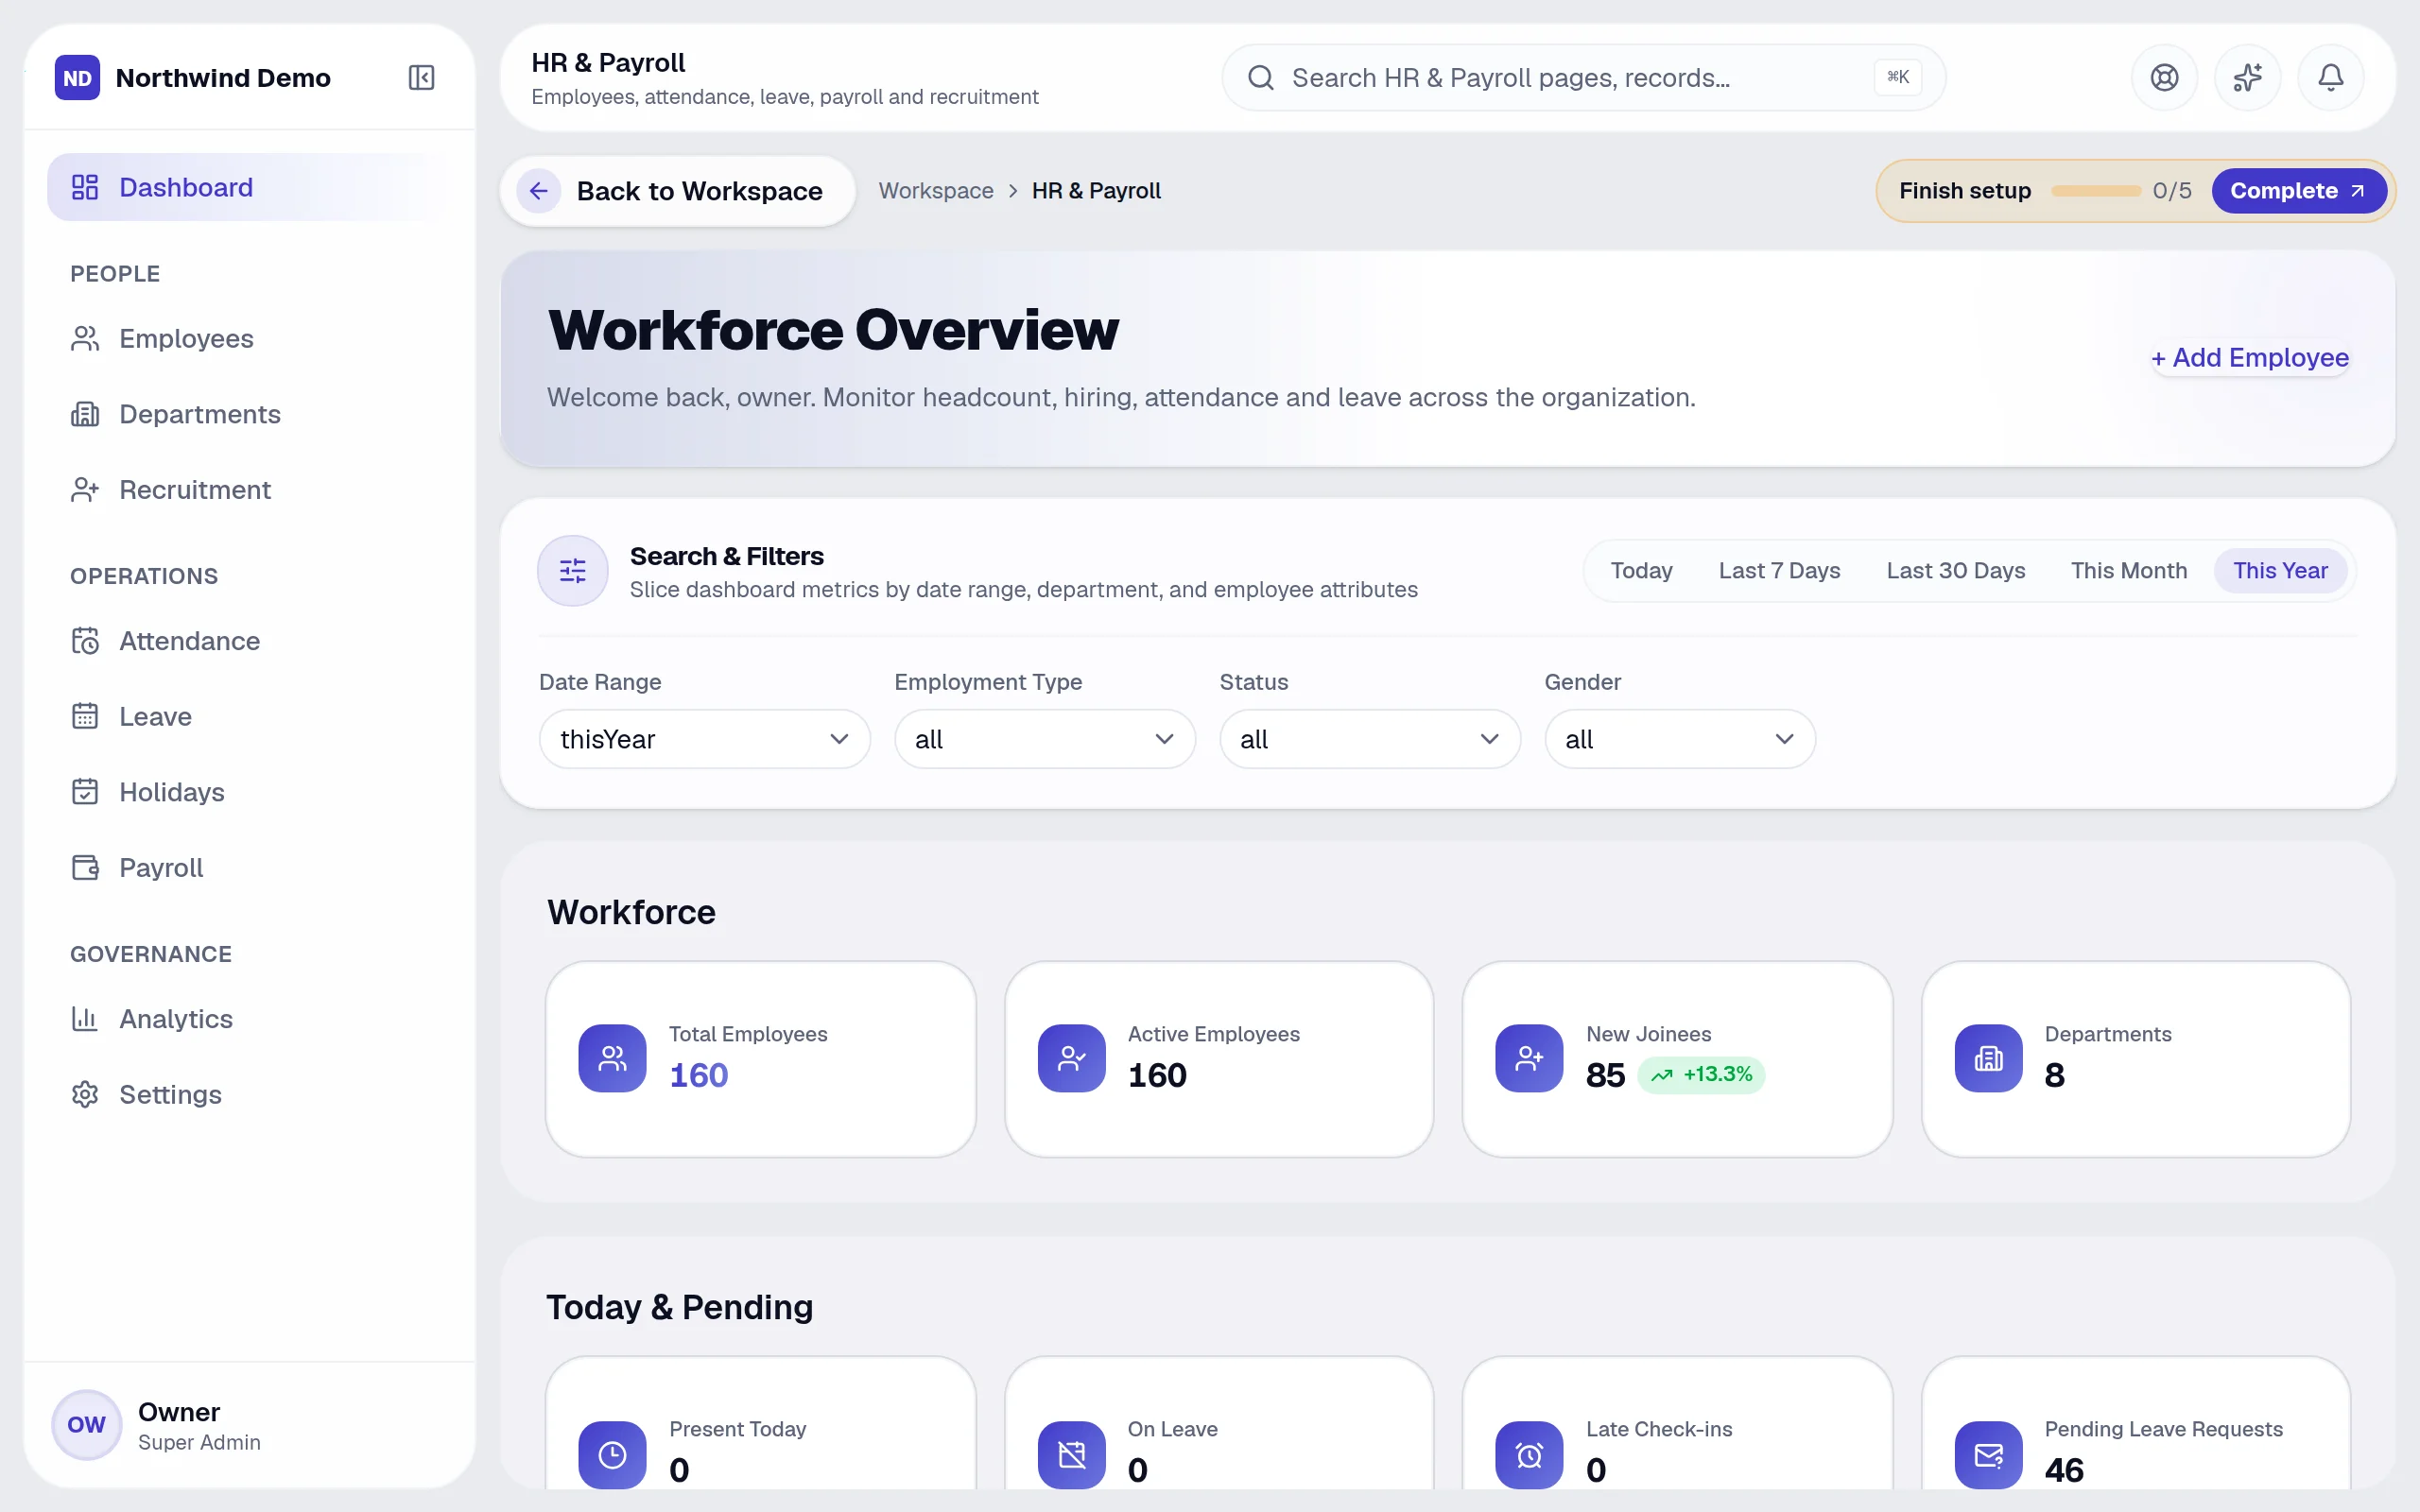The width and height of the screenshot is (2420, 1512).
Task: Open the Employment Type dropdown
Action: 1044,739
